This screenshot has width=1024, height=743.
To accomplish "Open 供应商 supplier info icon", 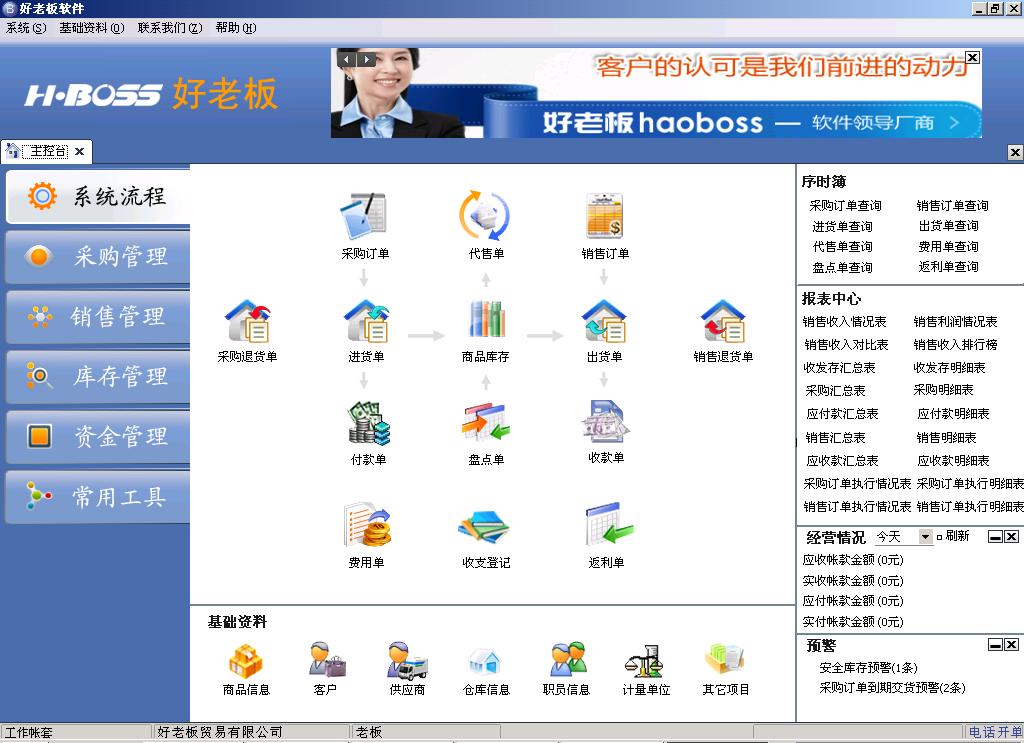I will click(x=407, y=661).
